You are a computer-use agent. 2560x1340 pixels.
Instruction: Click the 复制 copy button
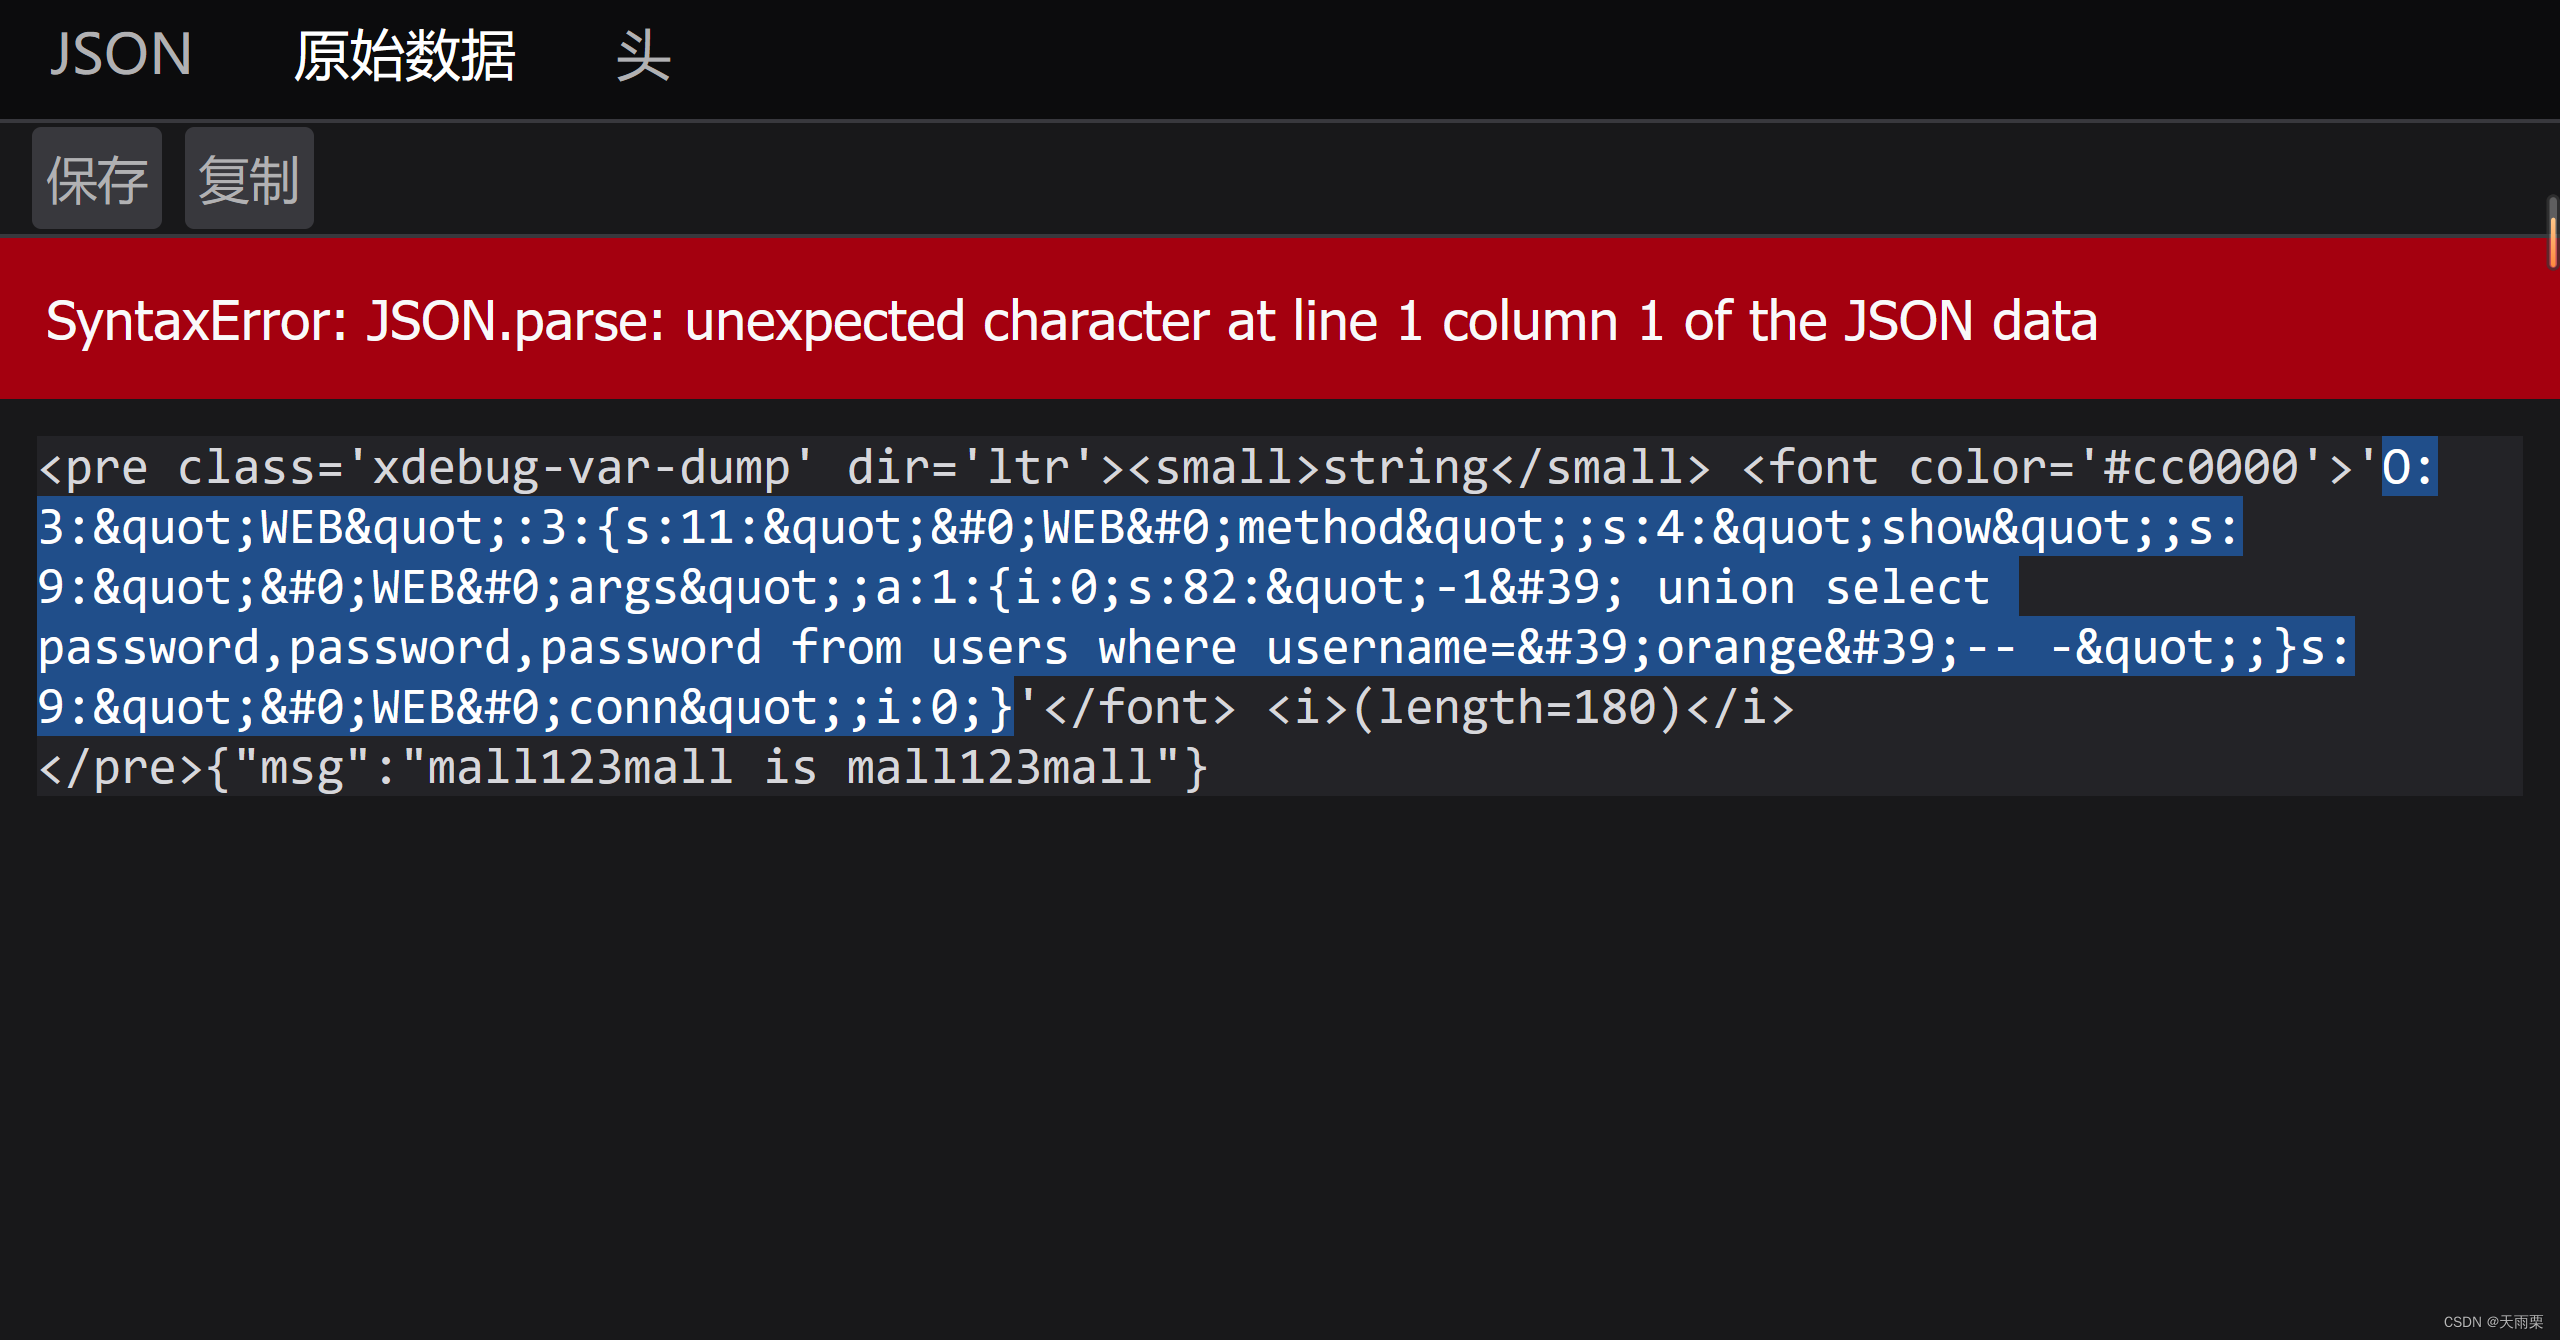click(x=248, y=178)
